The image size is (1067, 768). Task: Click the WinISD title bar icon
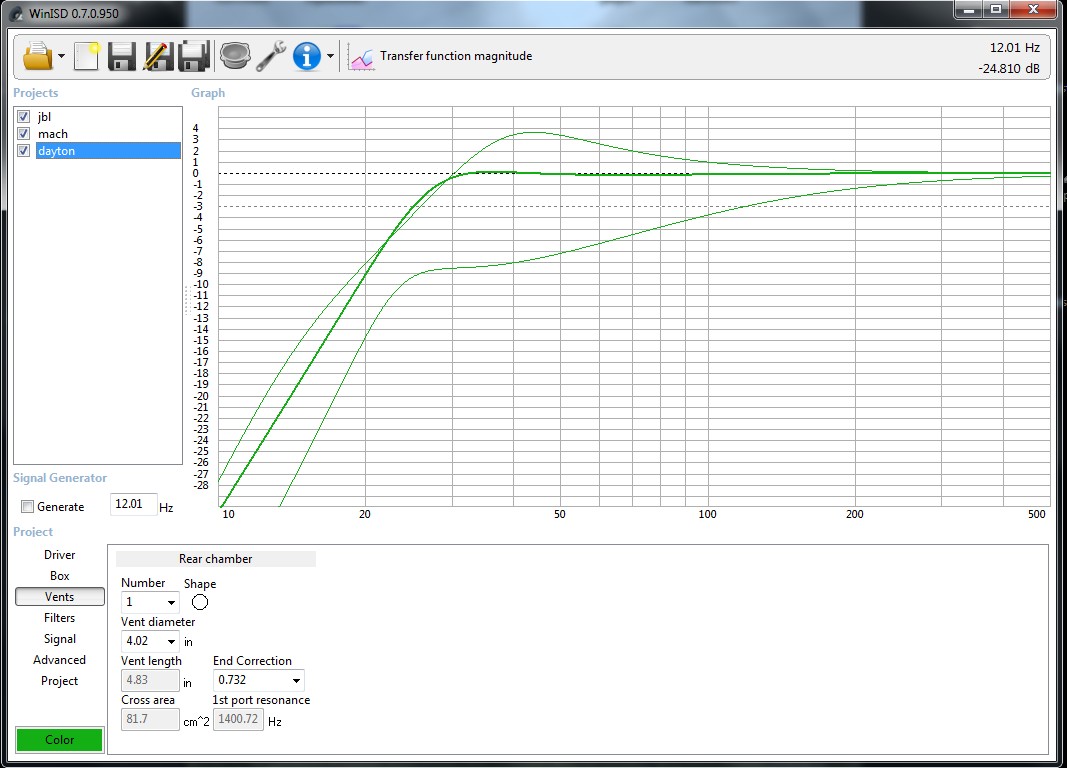click(x=17, y=13)
